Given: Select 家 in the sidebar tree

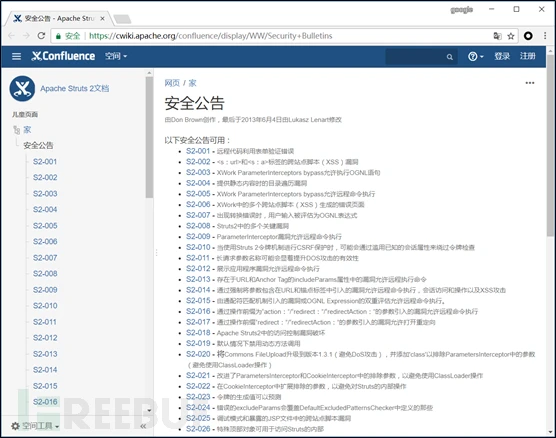Looking at the screenshot, I should (27, 130).
